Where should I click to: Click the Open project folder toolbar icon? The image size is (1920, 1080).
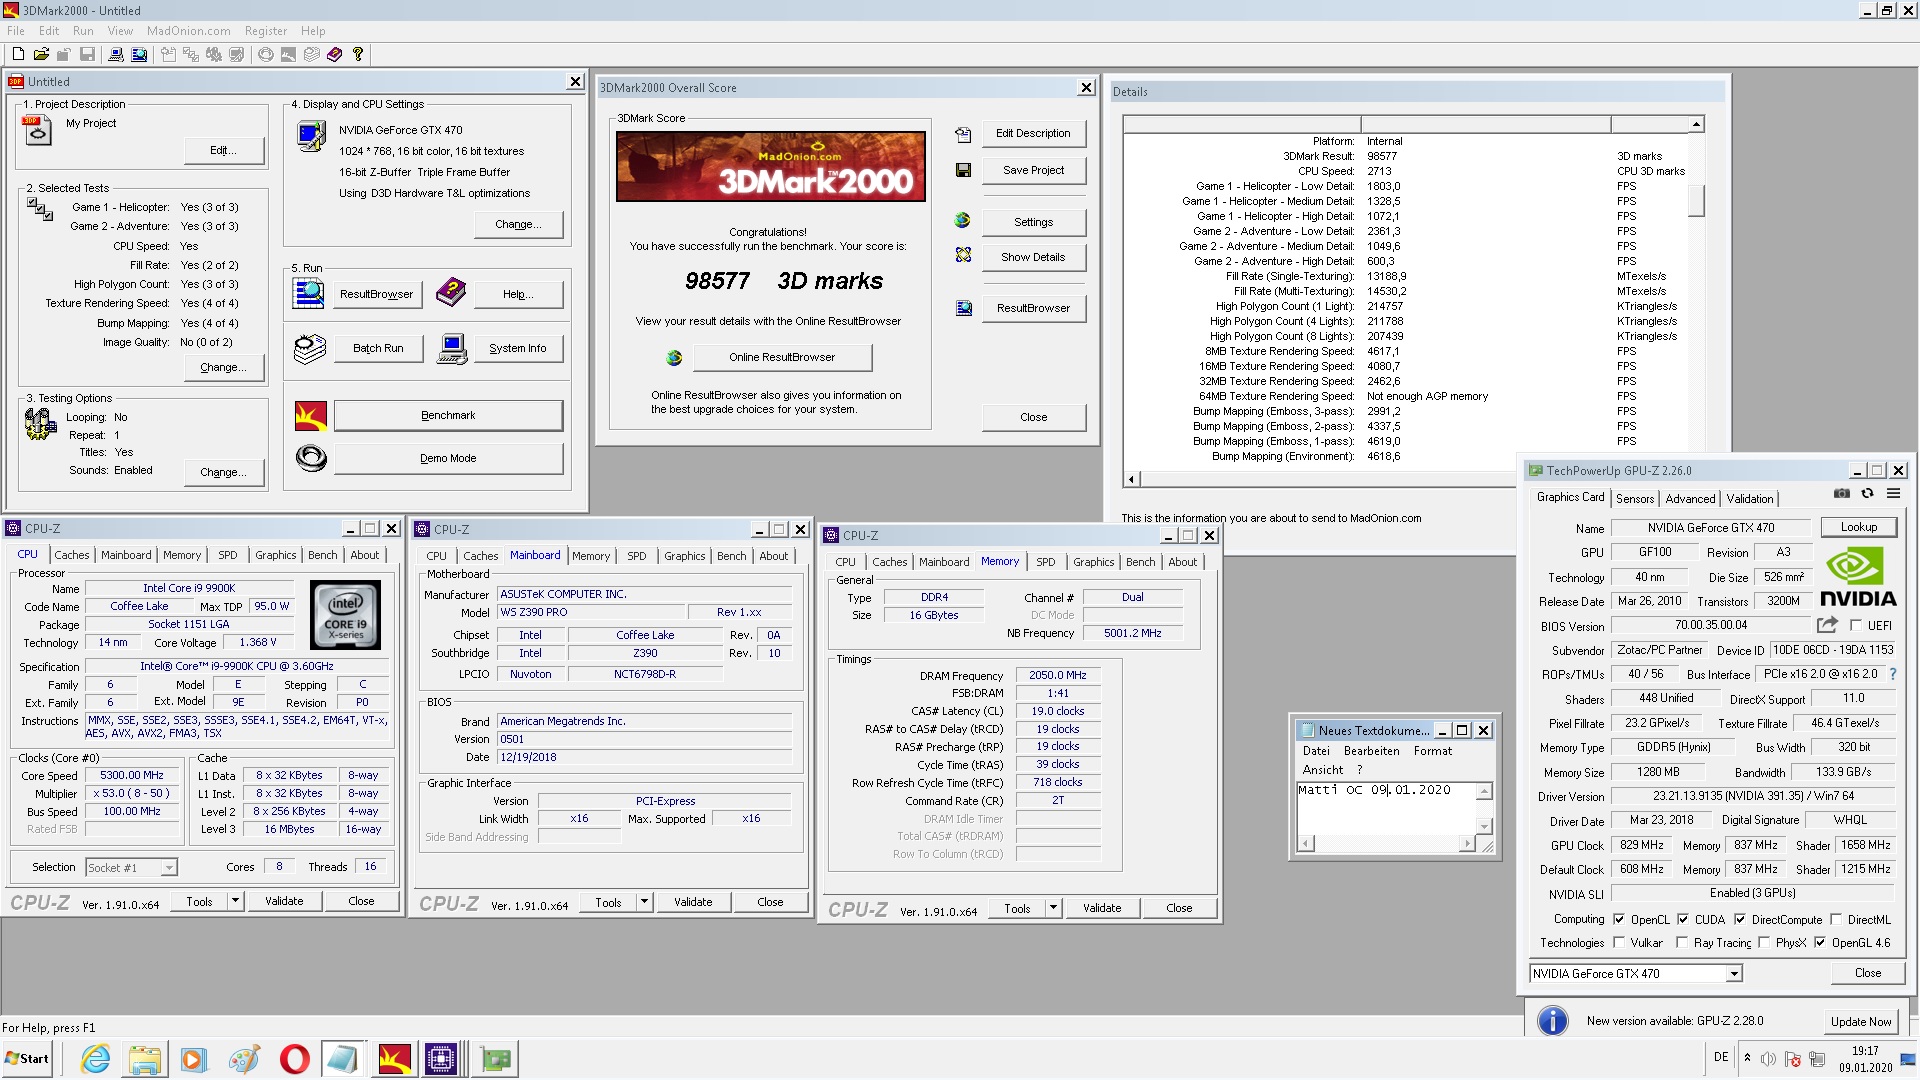tap(41, 54)
